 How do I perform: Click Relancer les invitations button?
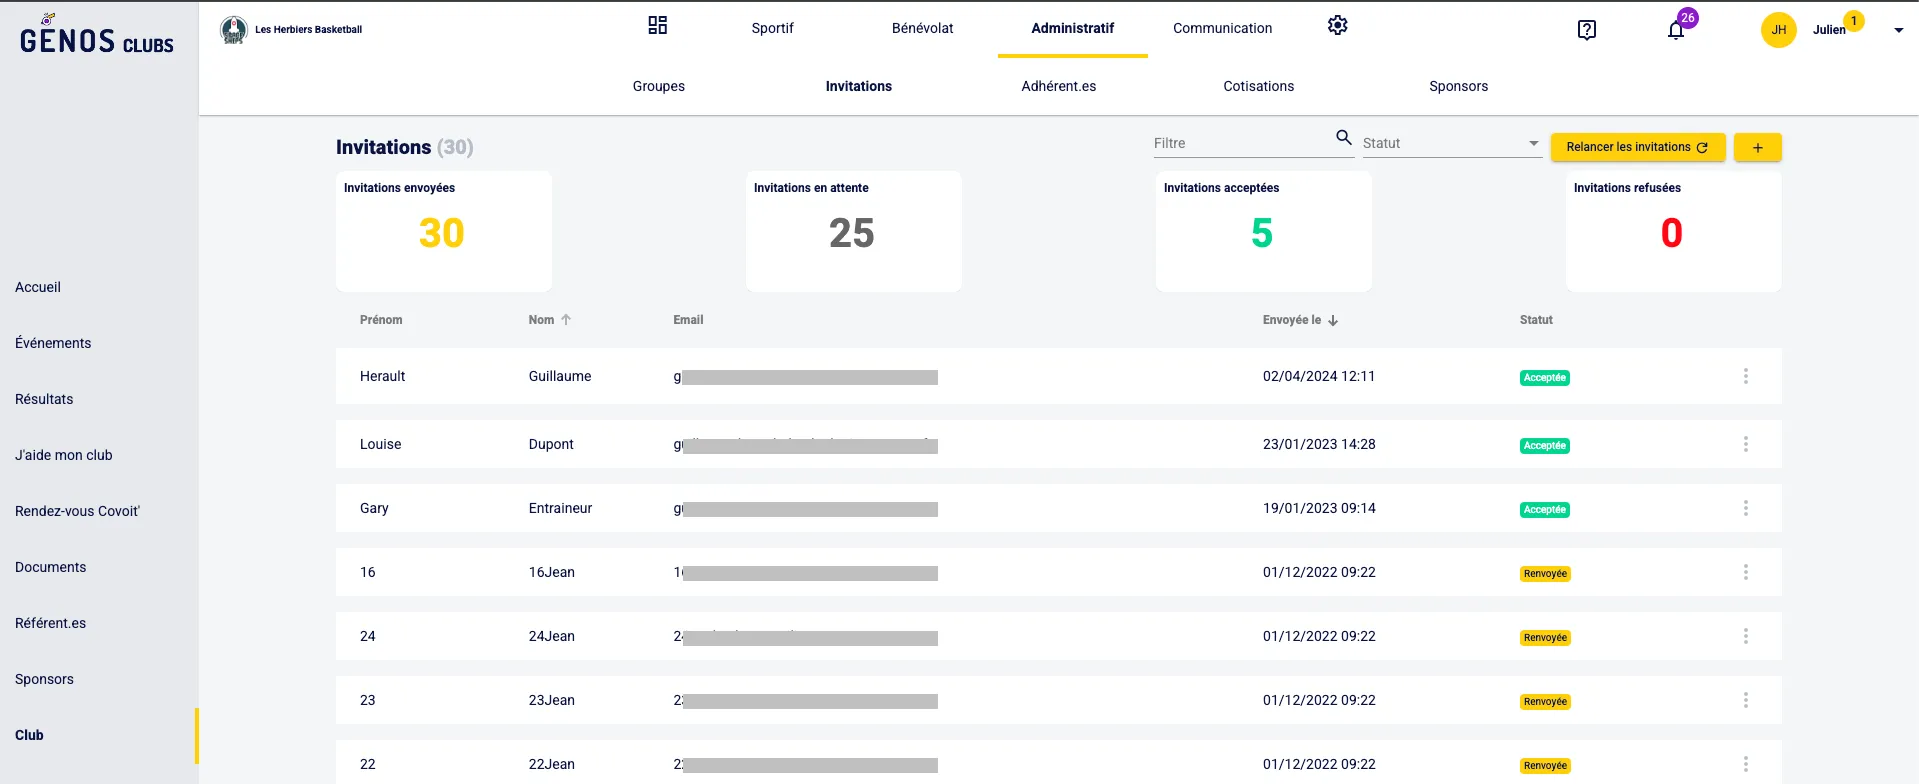(1637, 147)
